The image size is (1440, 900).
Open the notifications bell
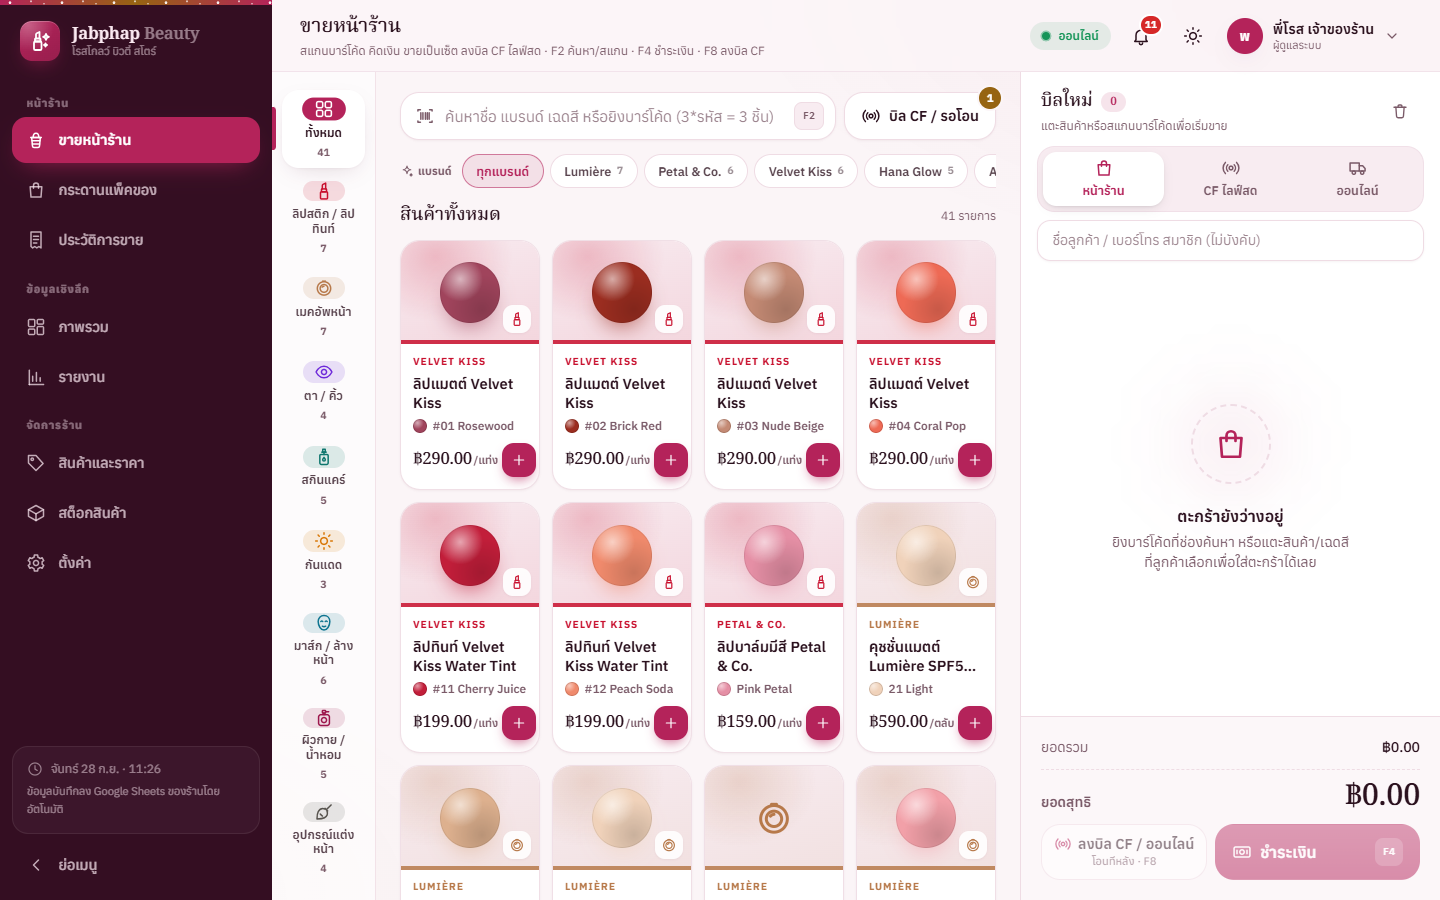pyautogui.click(x=1141, y=36)
